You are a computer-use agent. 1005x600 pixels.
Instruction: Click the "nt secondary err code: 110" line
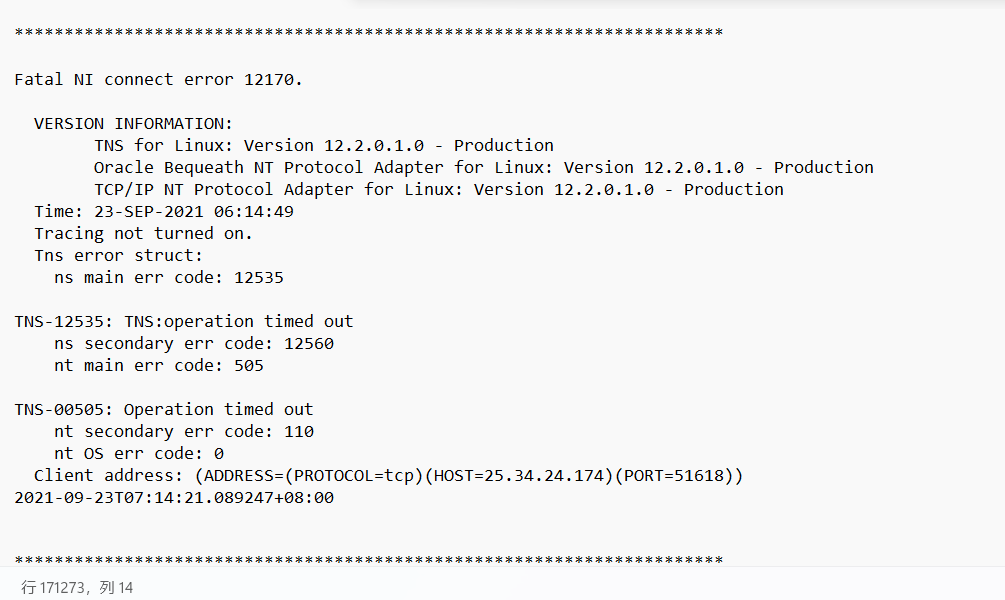[x=183, y=431]
